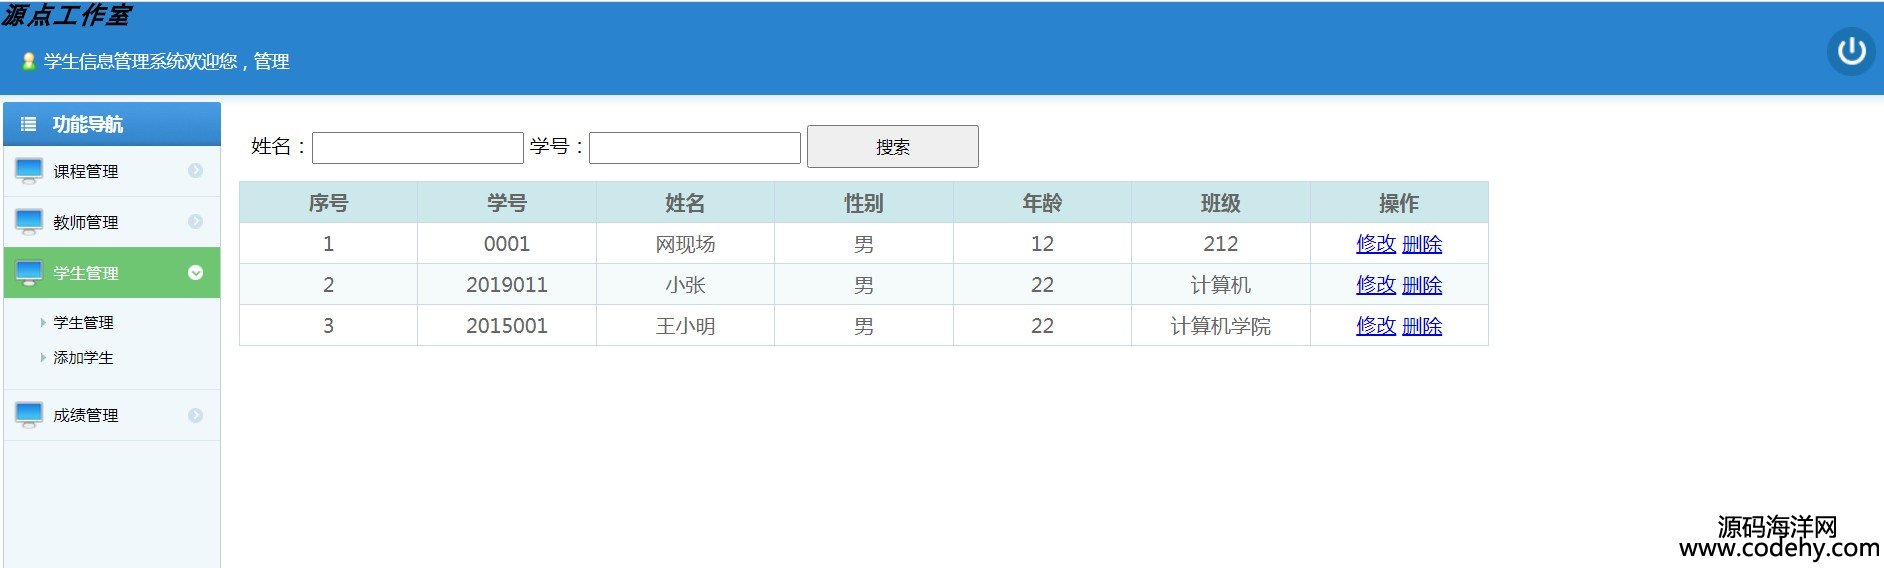Delete the student 王小明 record

[1421, 326]
